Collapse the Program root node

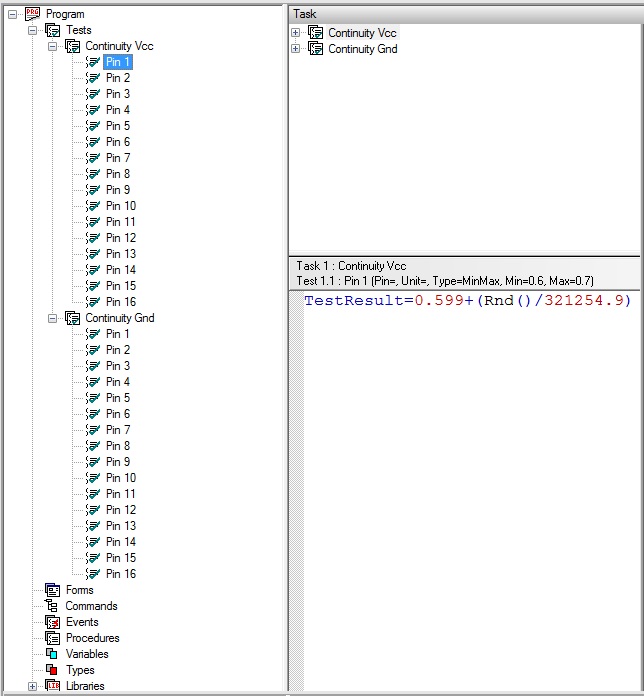[x=12, y=14]
